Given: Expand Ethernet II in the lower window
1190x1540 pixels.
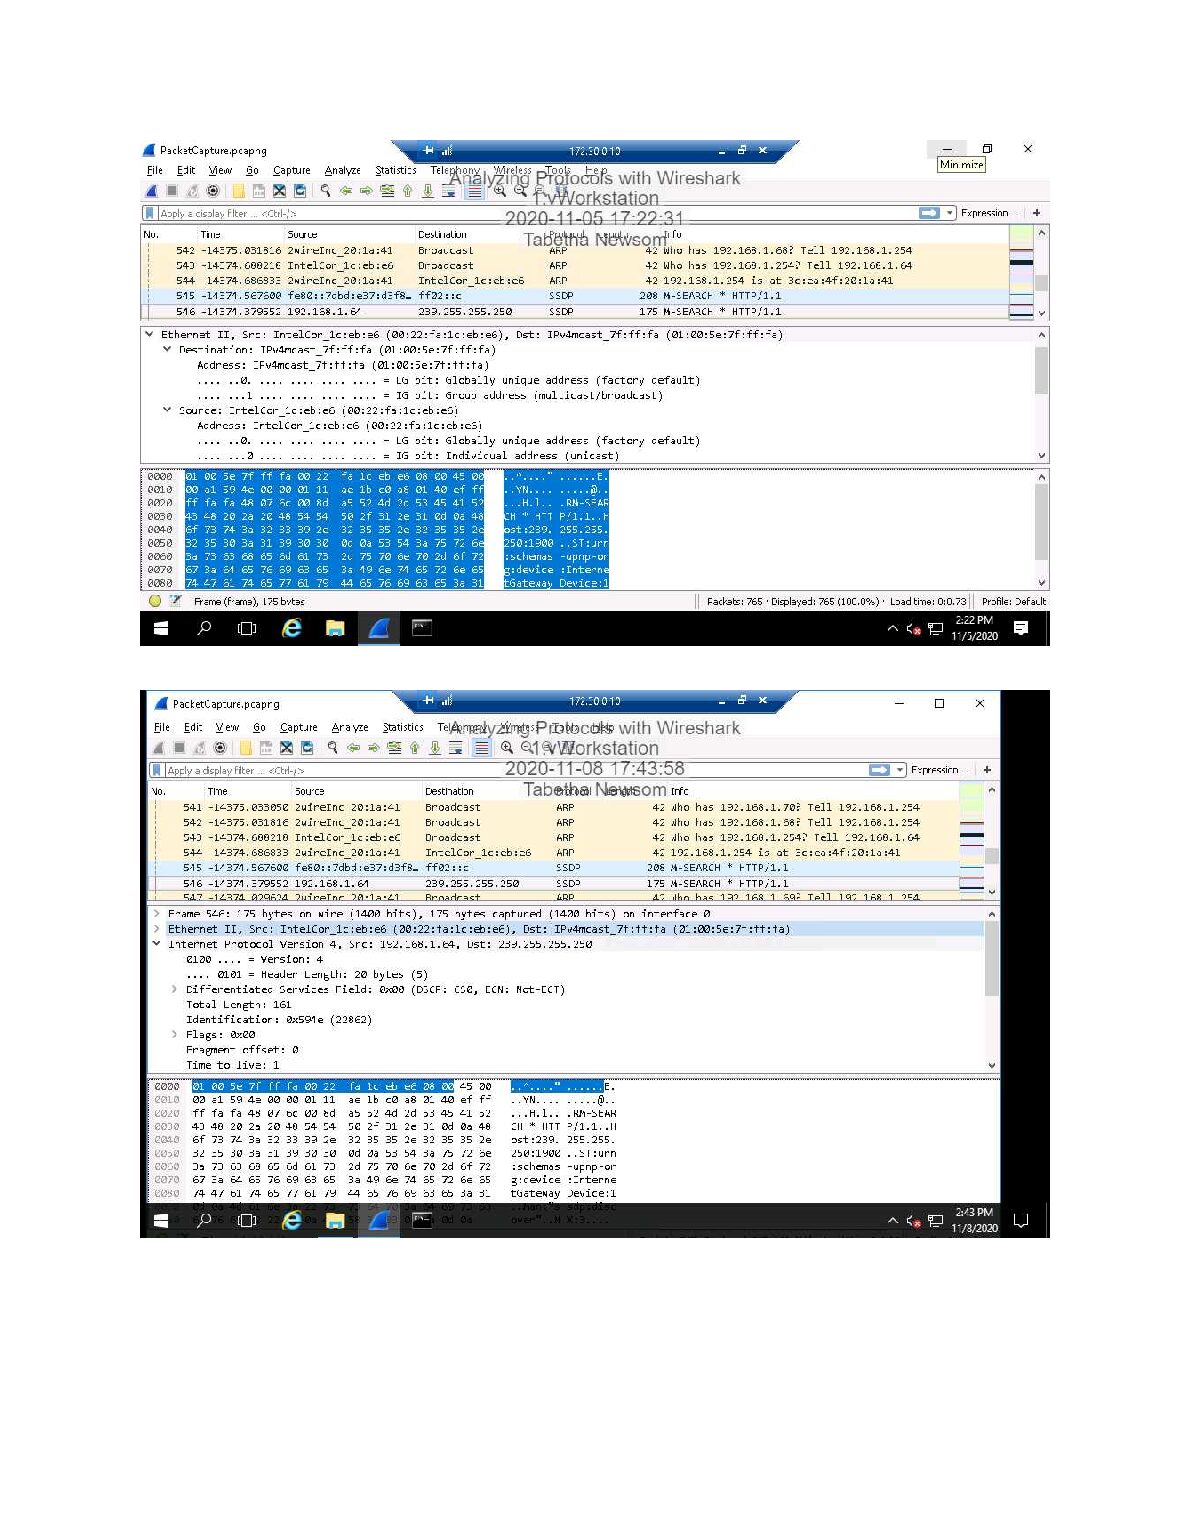Looking at the screenshot, I should tap(156, 929).
